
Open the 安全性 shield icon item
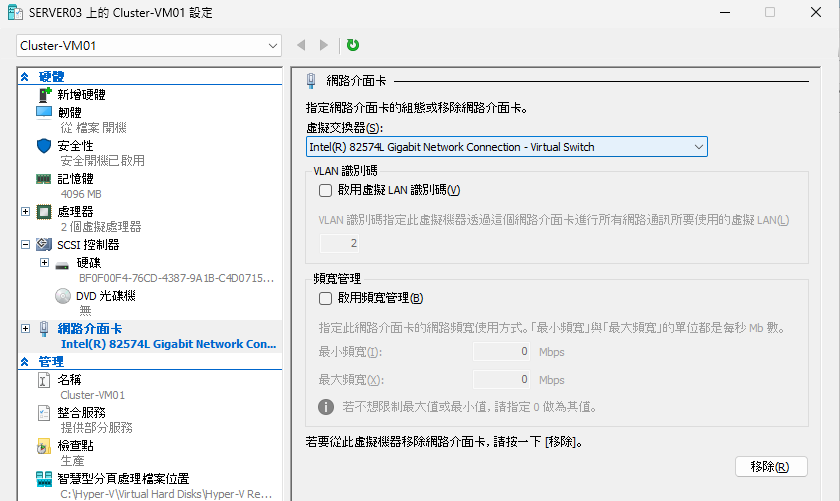[44, 146]
